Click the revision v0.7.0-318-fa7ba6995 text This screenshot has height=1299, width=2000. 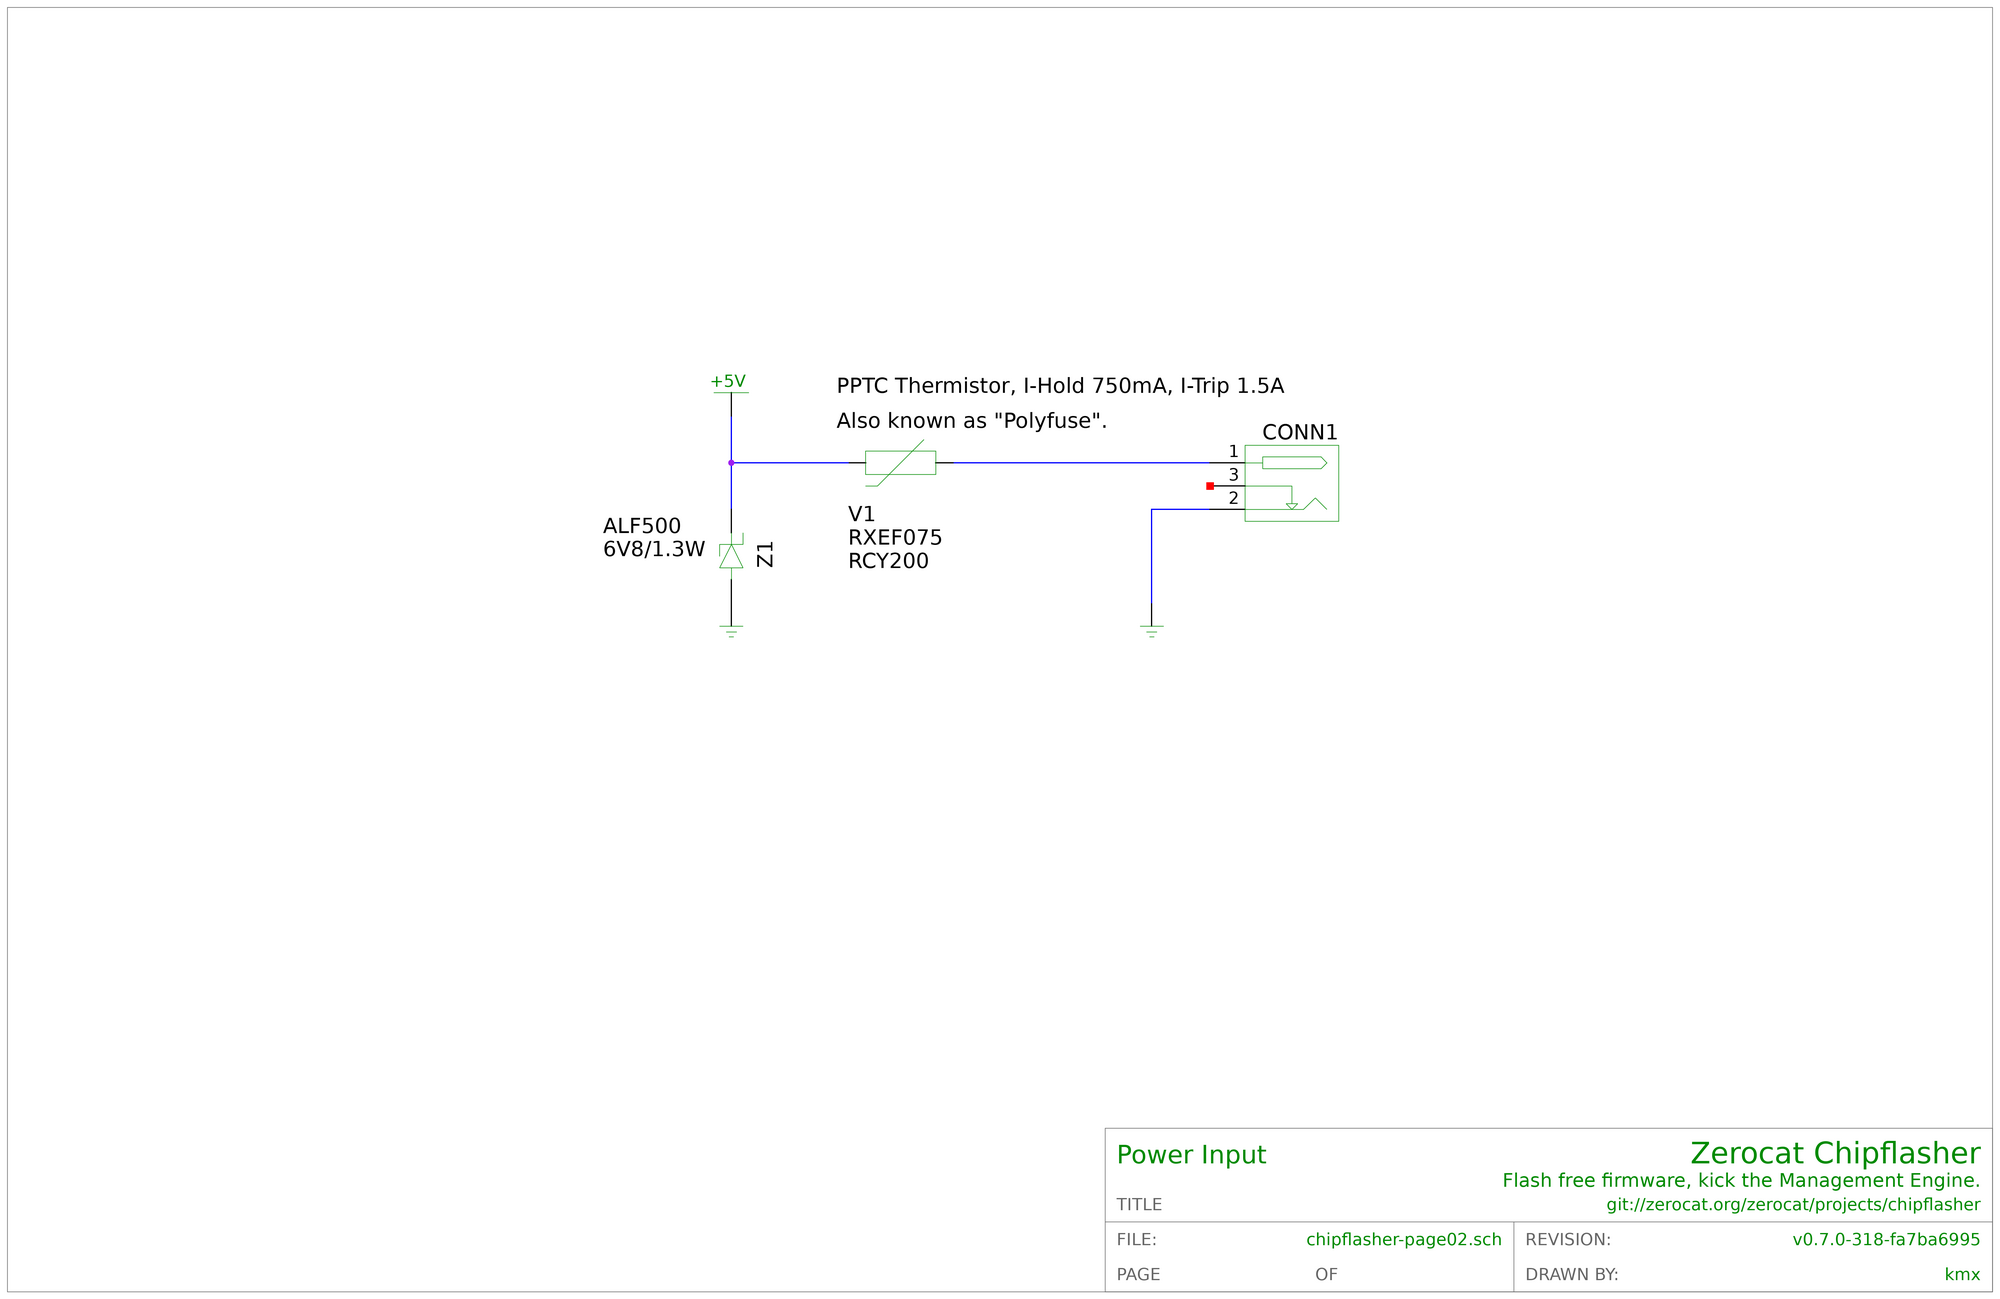[1886, 1240]
